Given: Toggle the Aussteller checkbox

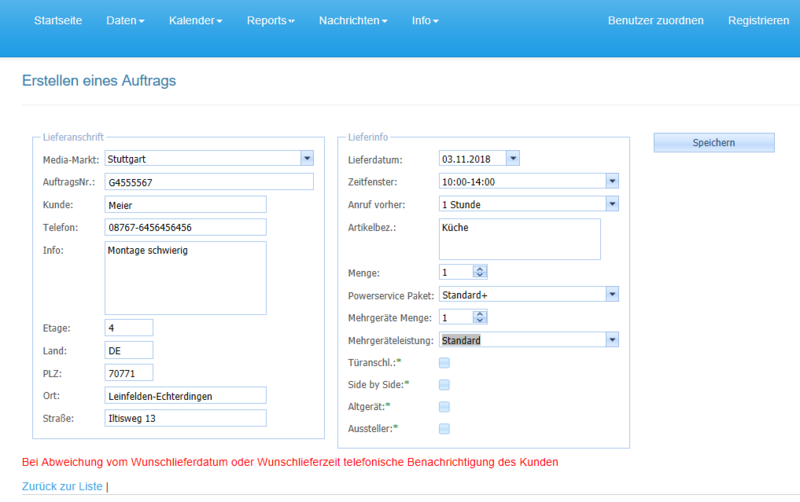Looking at the screenshot, I should pyautogui.click(x=444, y=429).
